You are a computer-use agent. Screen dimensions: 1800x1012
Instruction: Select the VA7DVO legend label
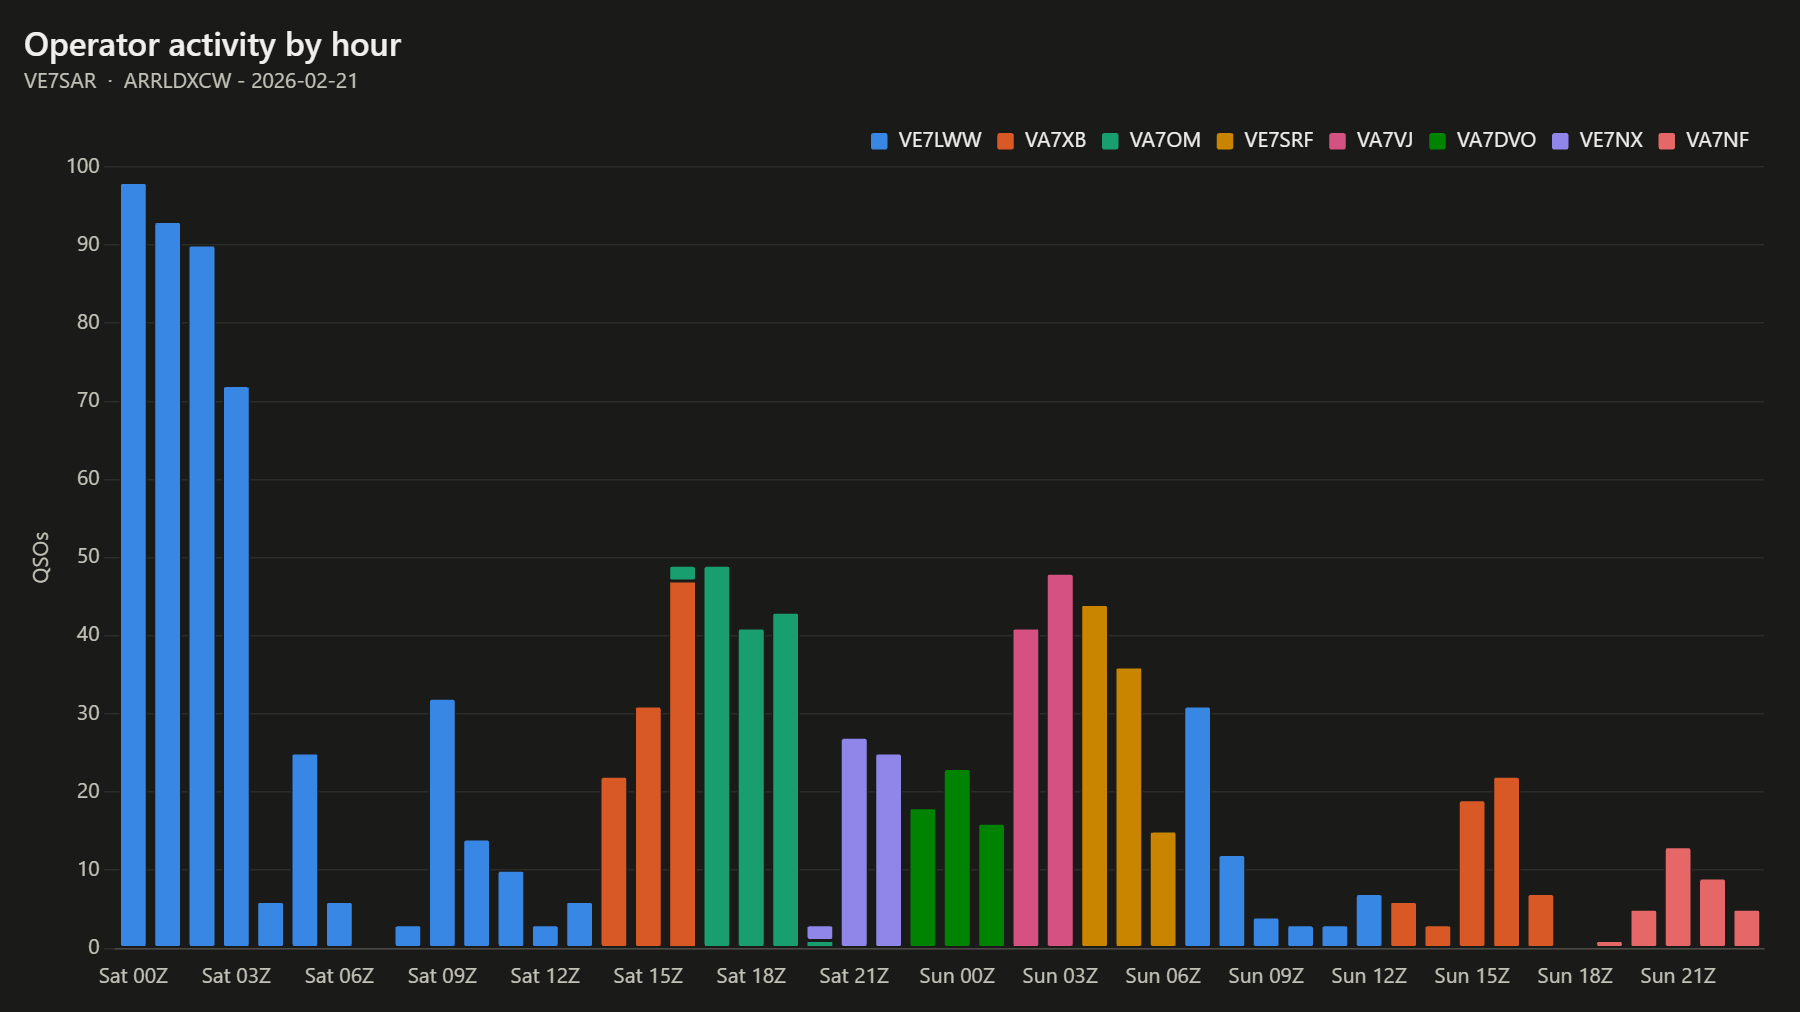[x=1496, y=141]
